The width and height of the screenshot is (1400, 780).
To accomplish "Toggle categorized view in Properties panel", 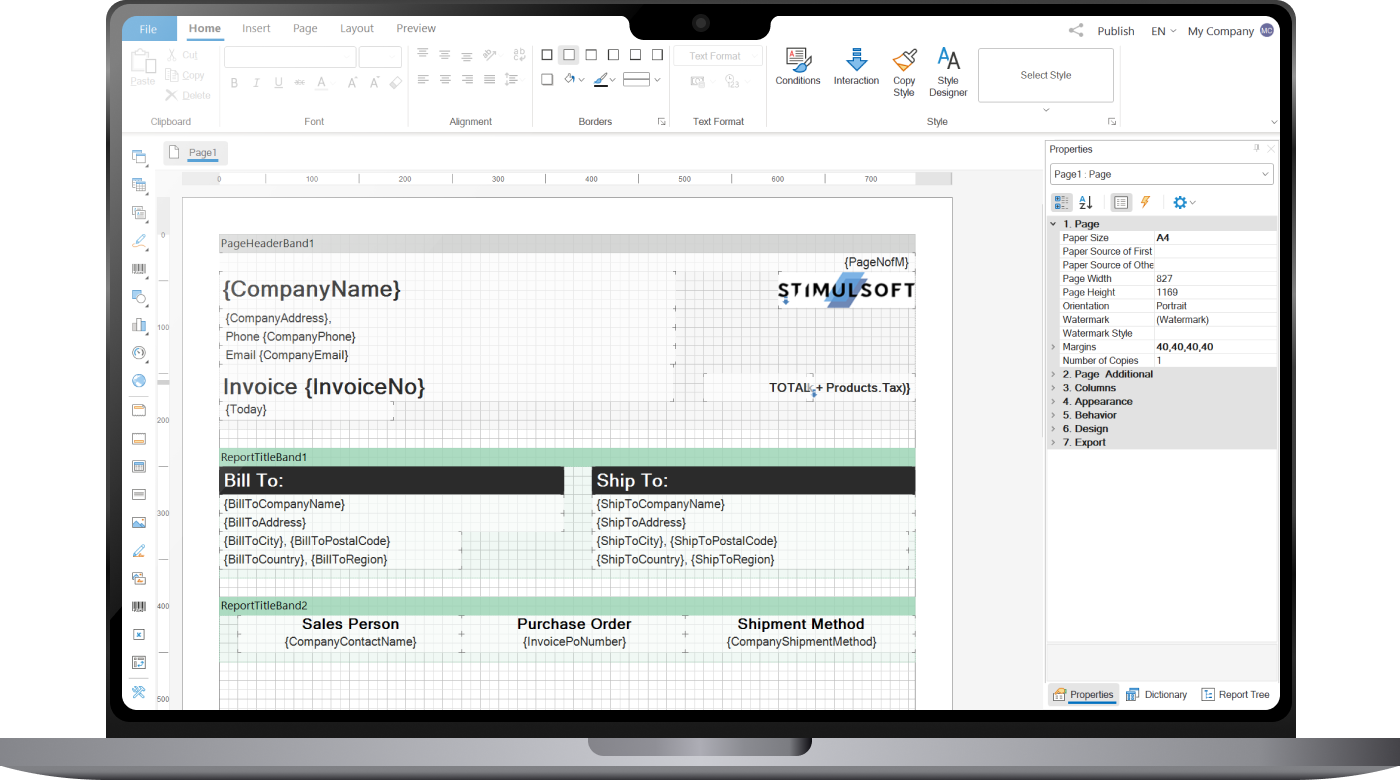I will point(1061,202).
